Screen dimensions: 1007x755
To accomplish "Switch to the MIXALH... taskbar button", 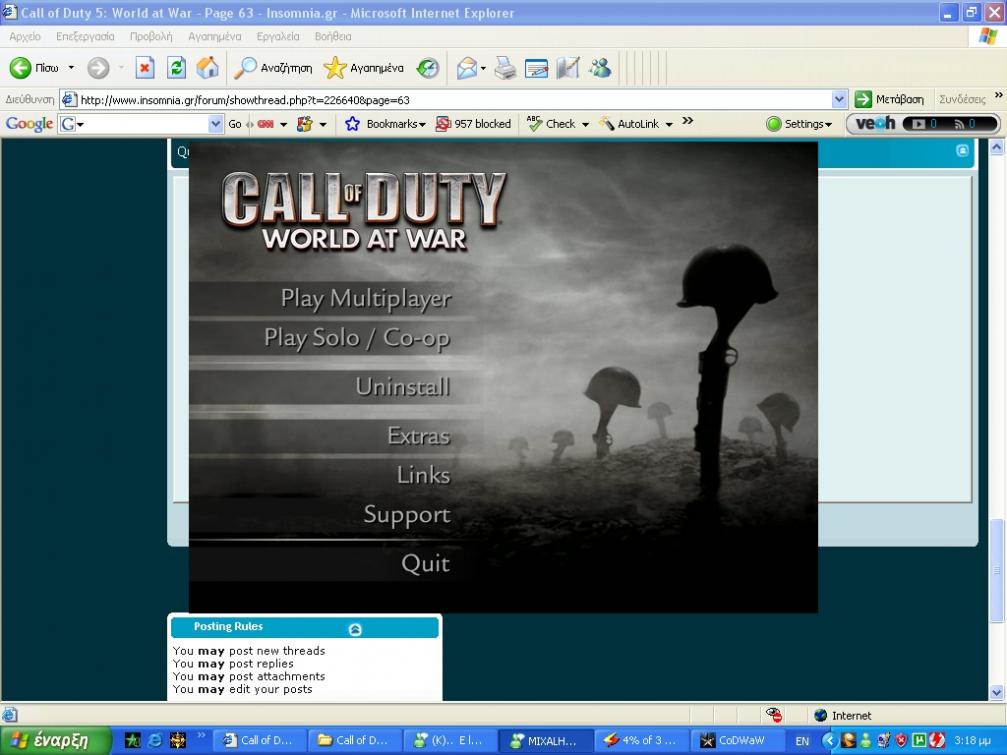I will click(545, 740).
